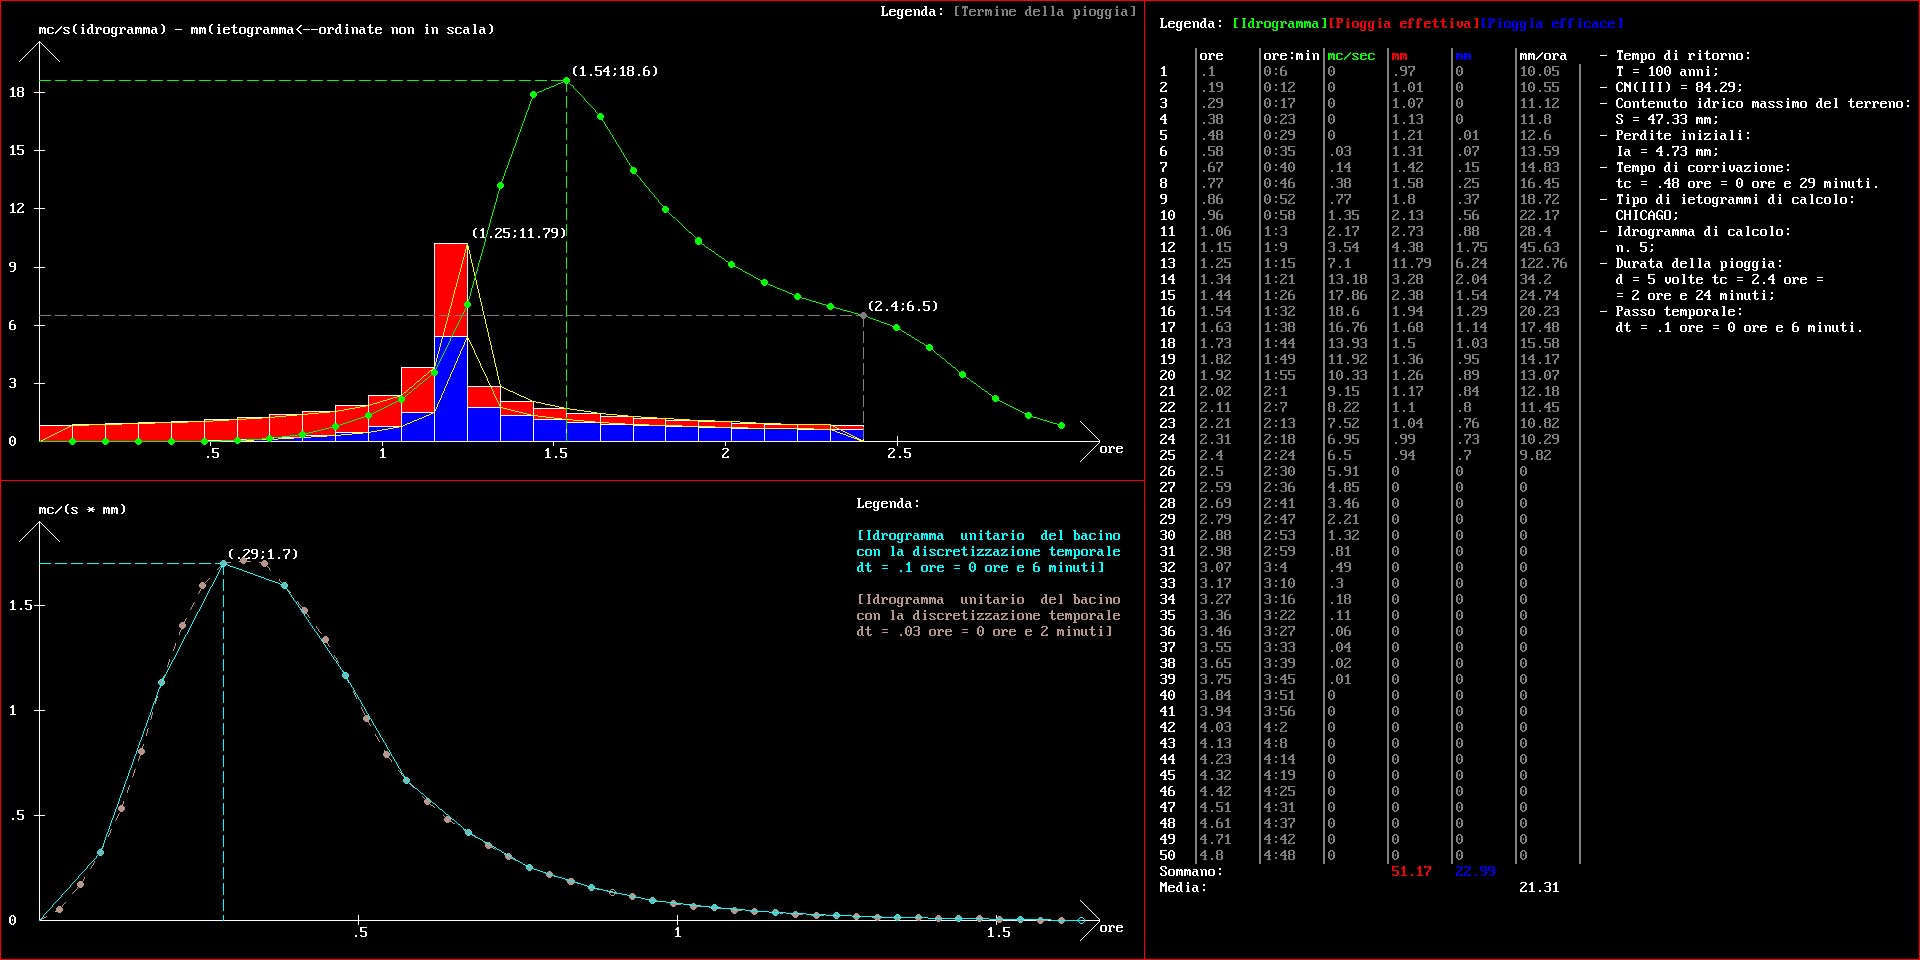Select the blue Pioggia efficace legend entry
Viewport: 1920px width, 960px height.
(x=1551, y=23)
